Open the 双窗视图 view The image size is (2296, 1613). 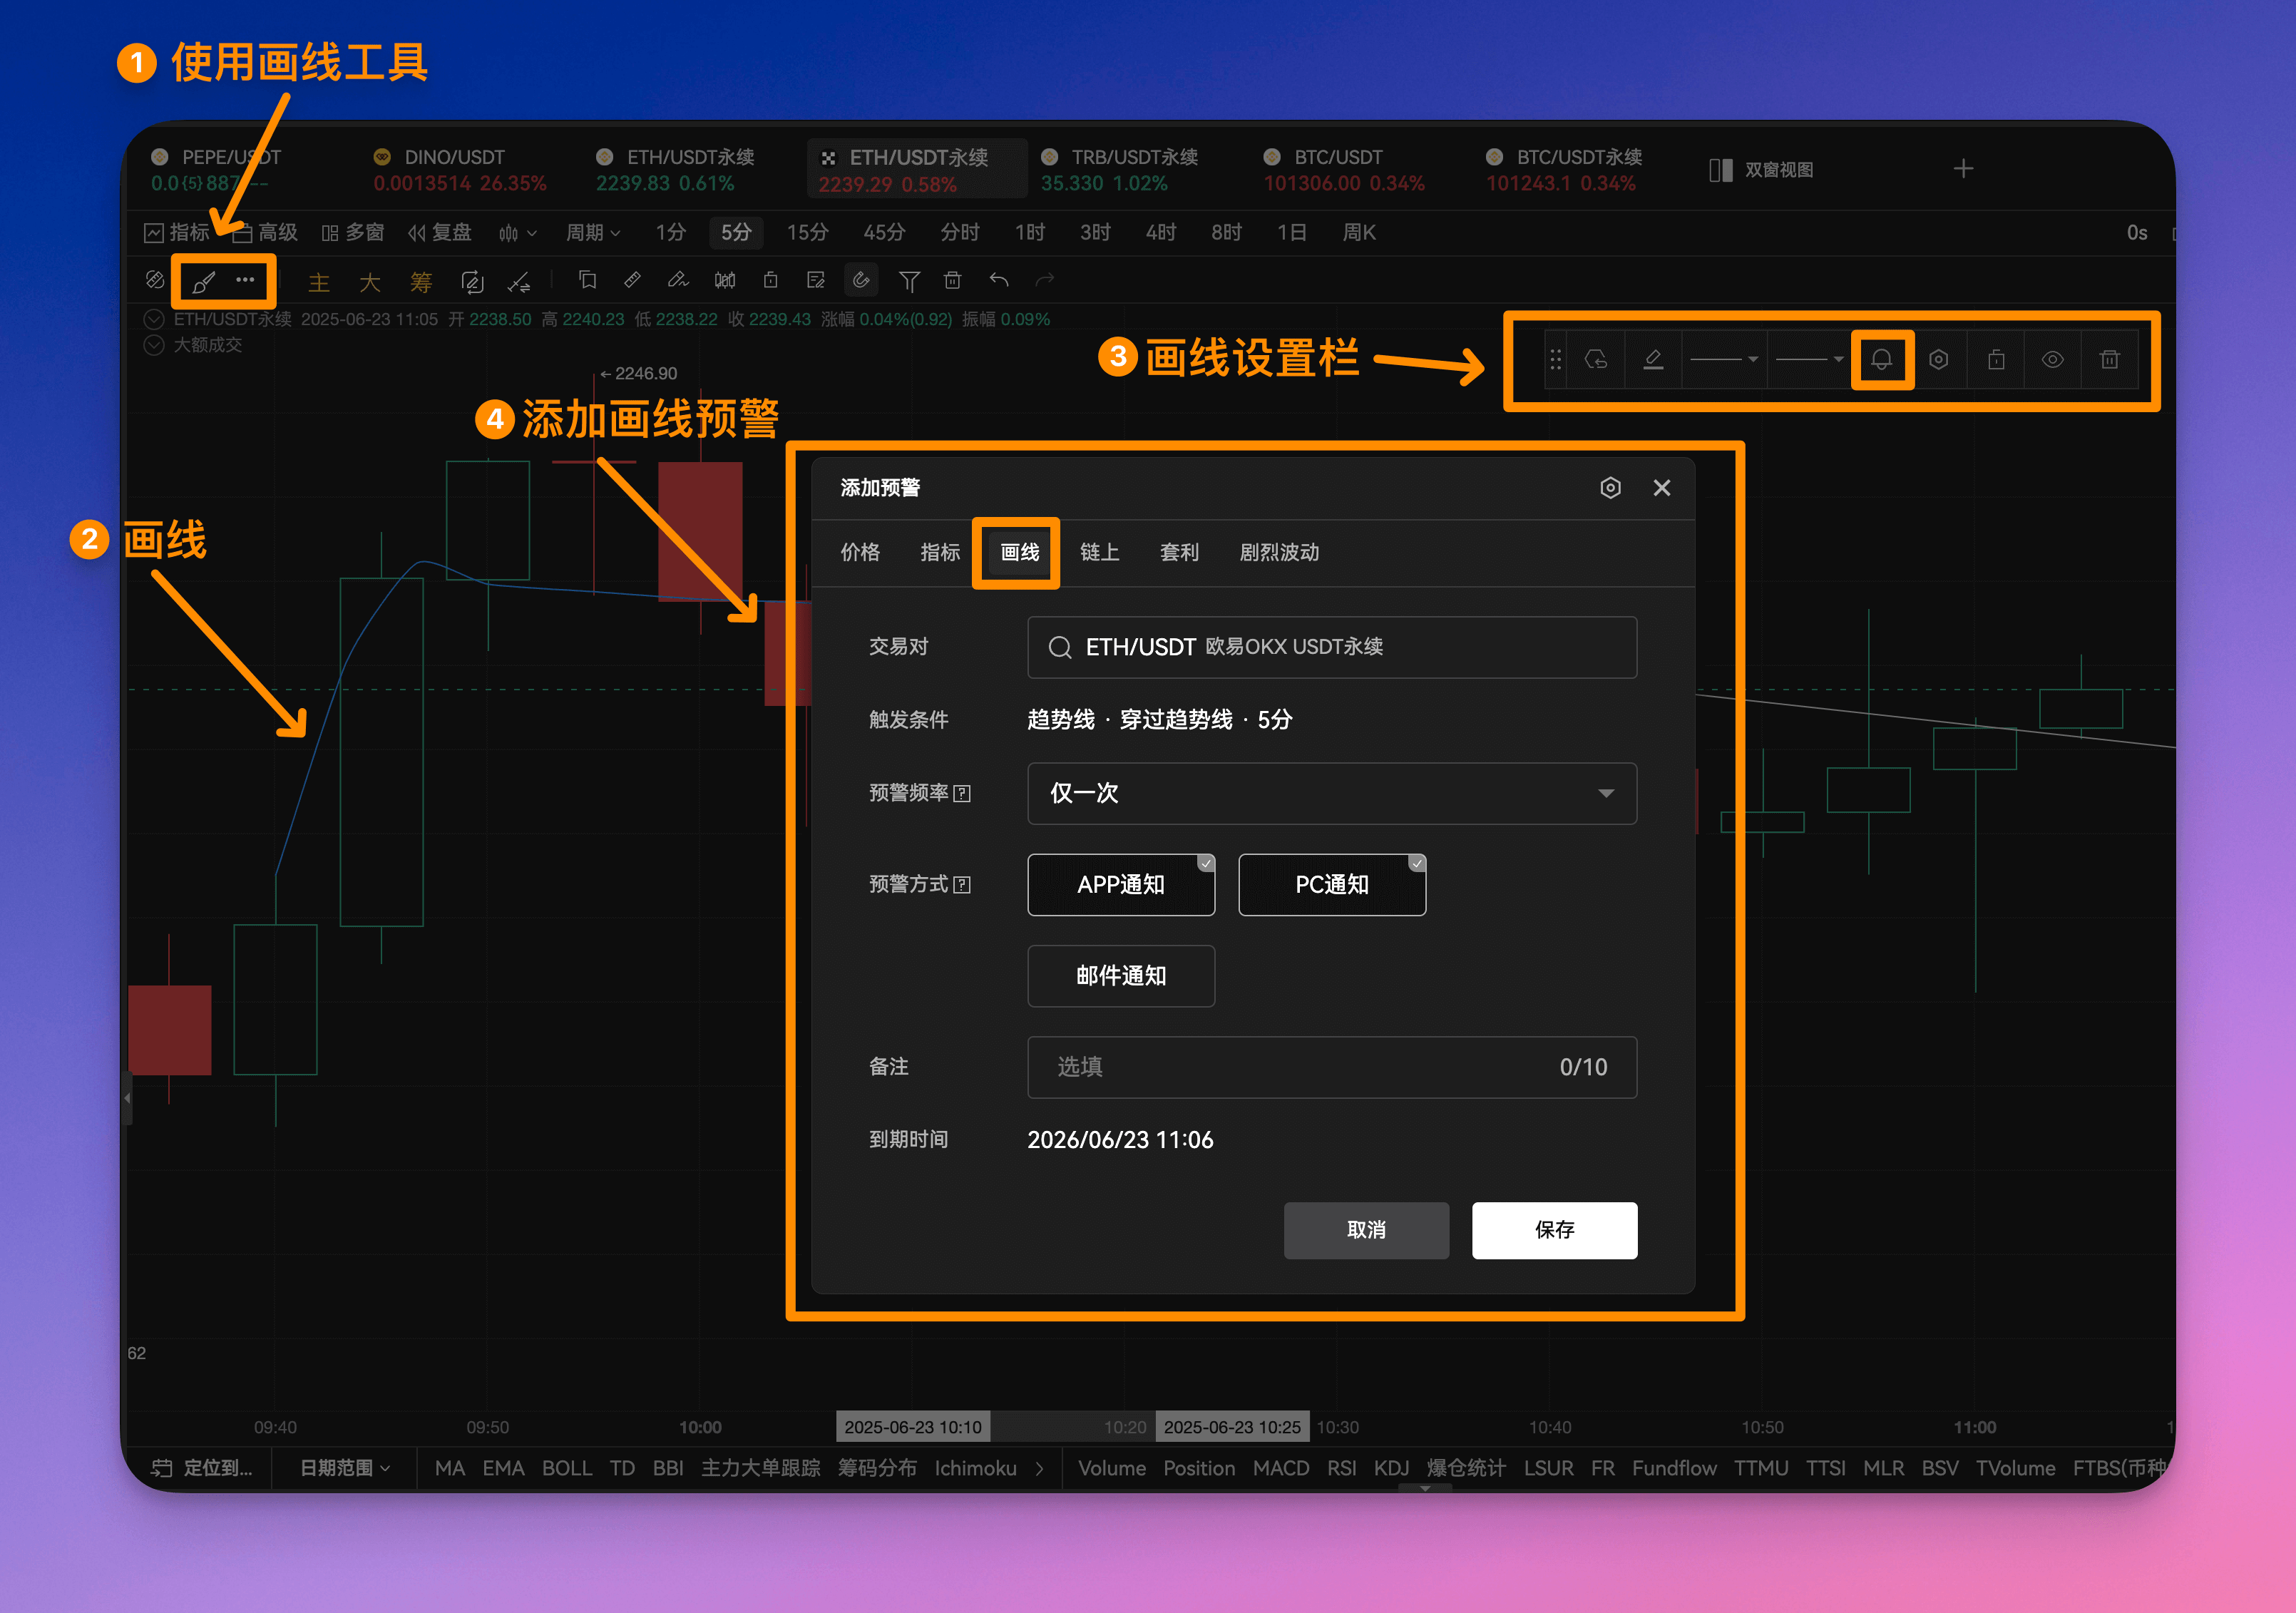tap(1761, 170)
